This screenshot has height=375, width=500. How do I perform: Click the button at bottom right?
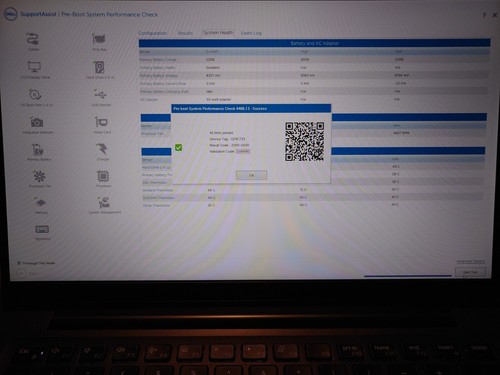470,272
